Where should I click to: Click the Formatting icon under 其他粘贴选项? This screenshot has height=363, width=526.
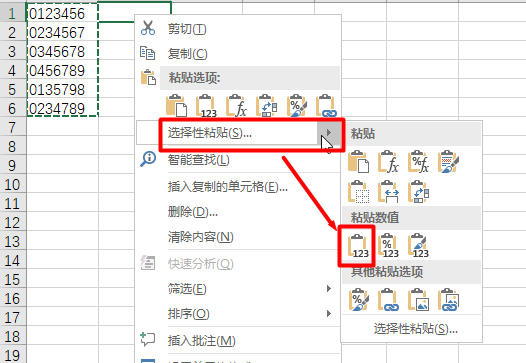click(358, 299)
